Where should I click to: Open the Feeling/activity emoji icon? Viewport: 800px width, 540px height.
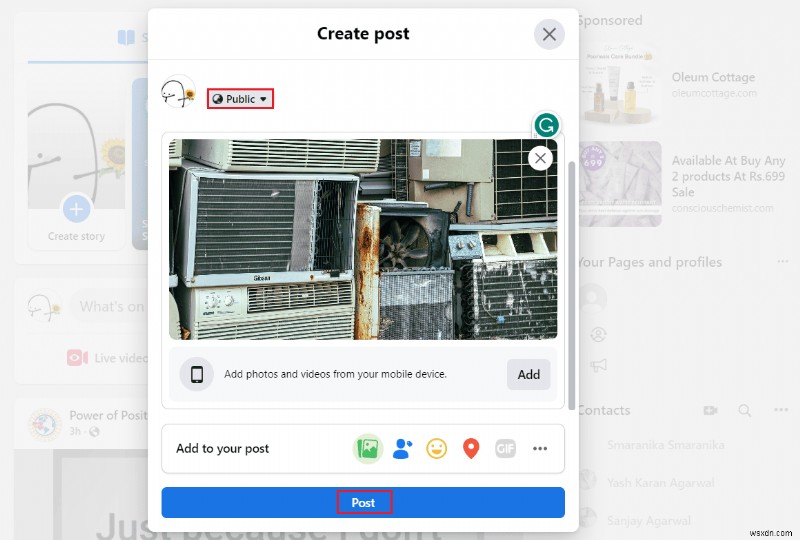pos(437,449)
